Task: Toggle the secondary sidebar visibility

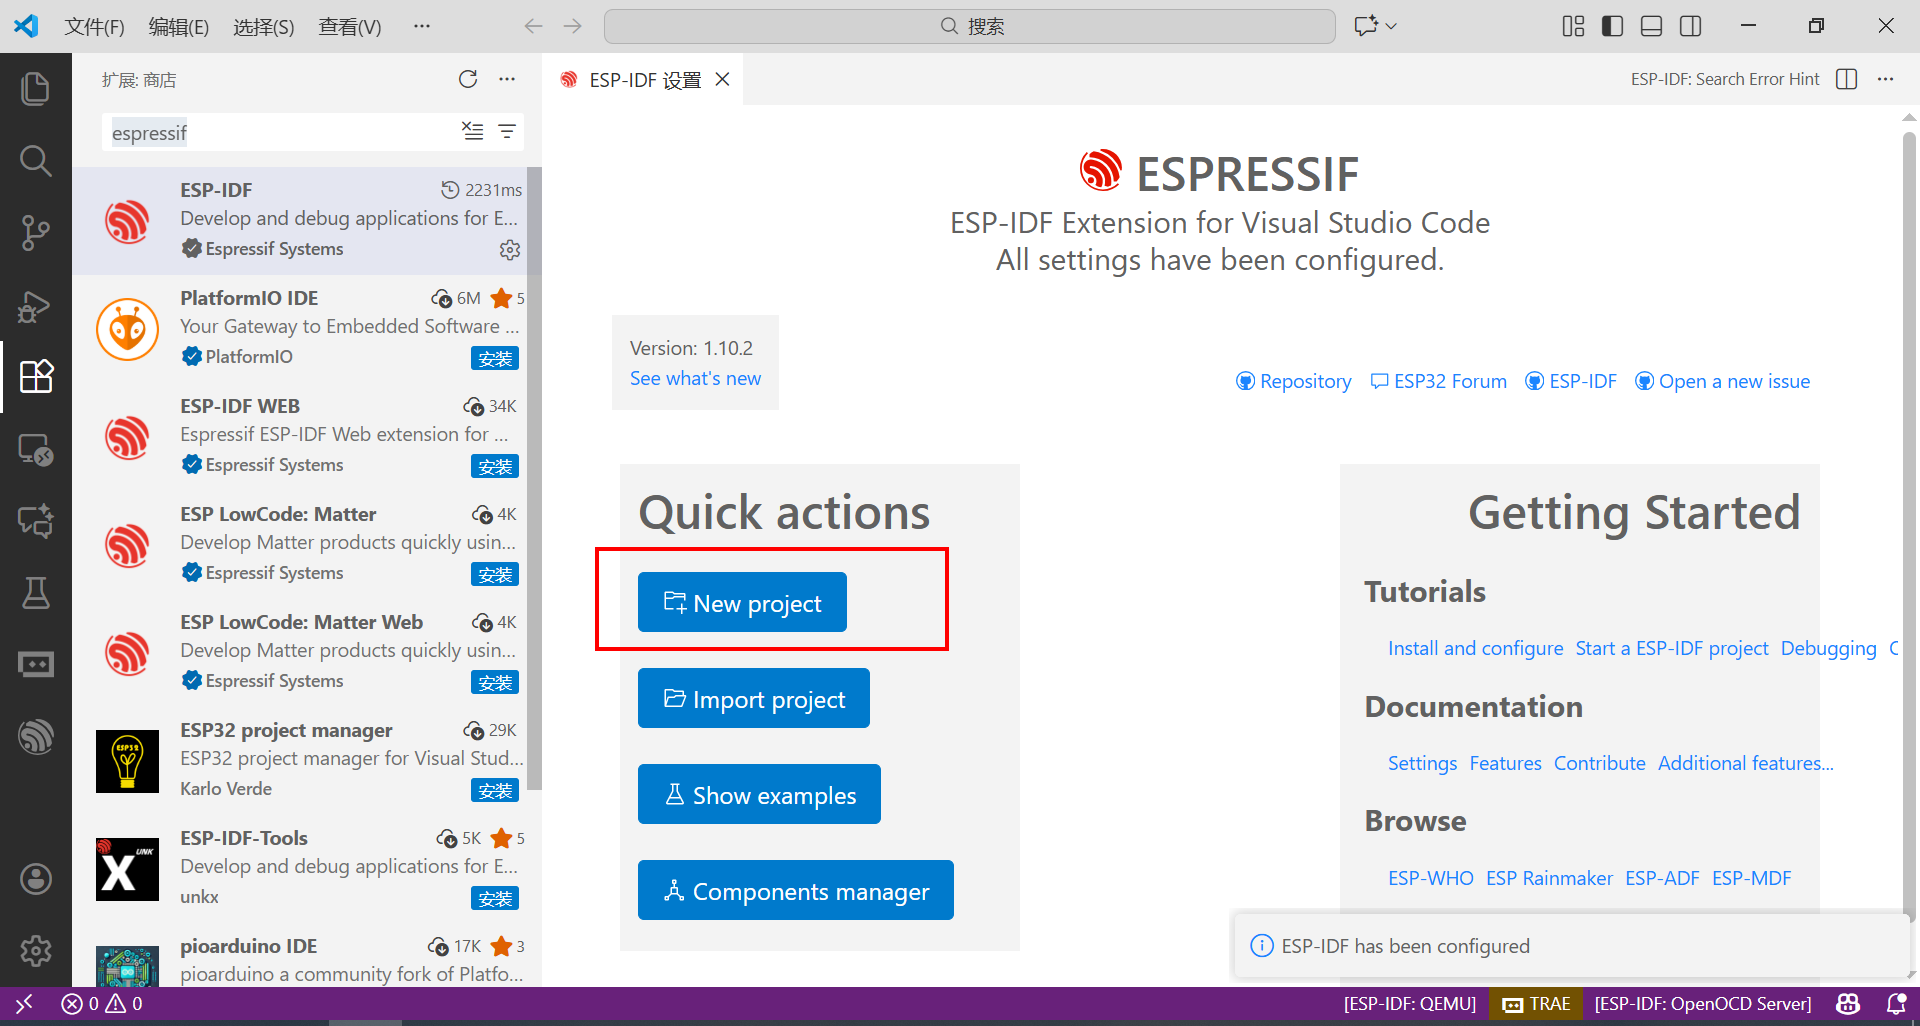Action: coord(1690,26)
